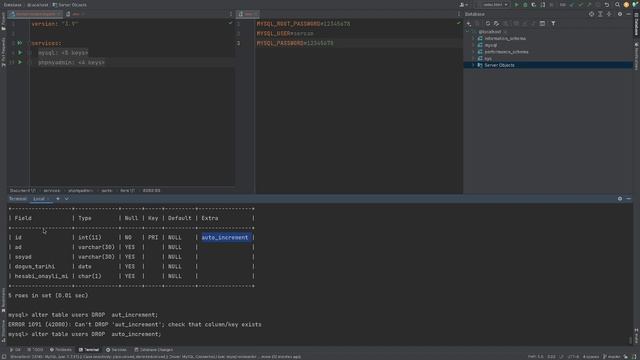
Task: Open Database panel settings gear
Action: coord(620,14)
